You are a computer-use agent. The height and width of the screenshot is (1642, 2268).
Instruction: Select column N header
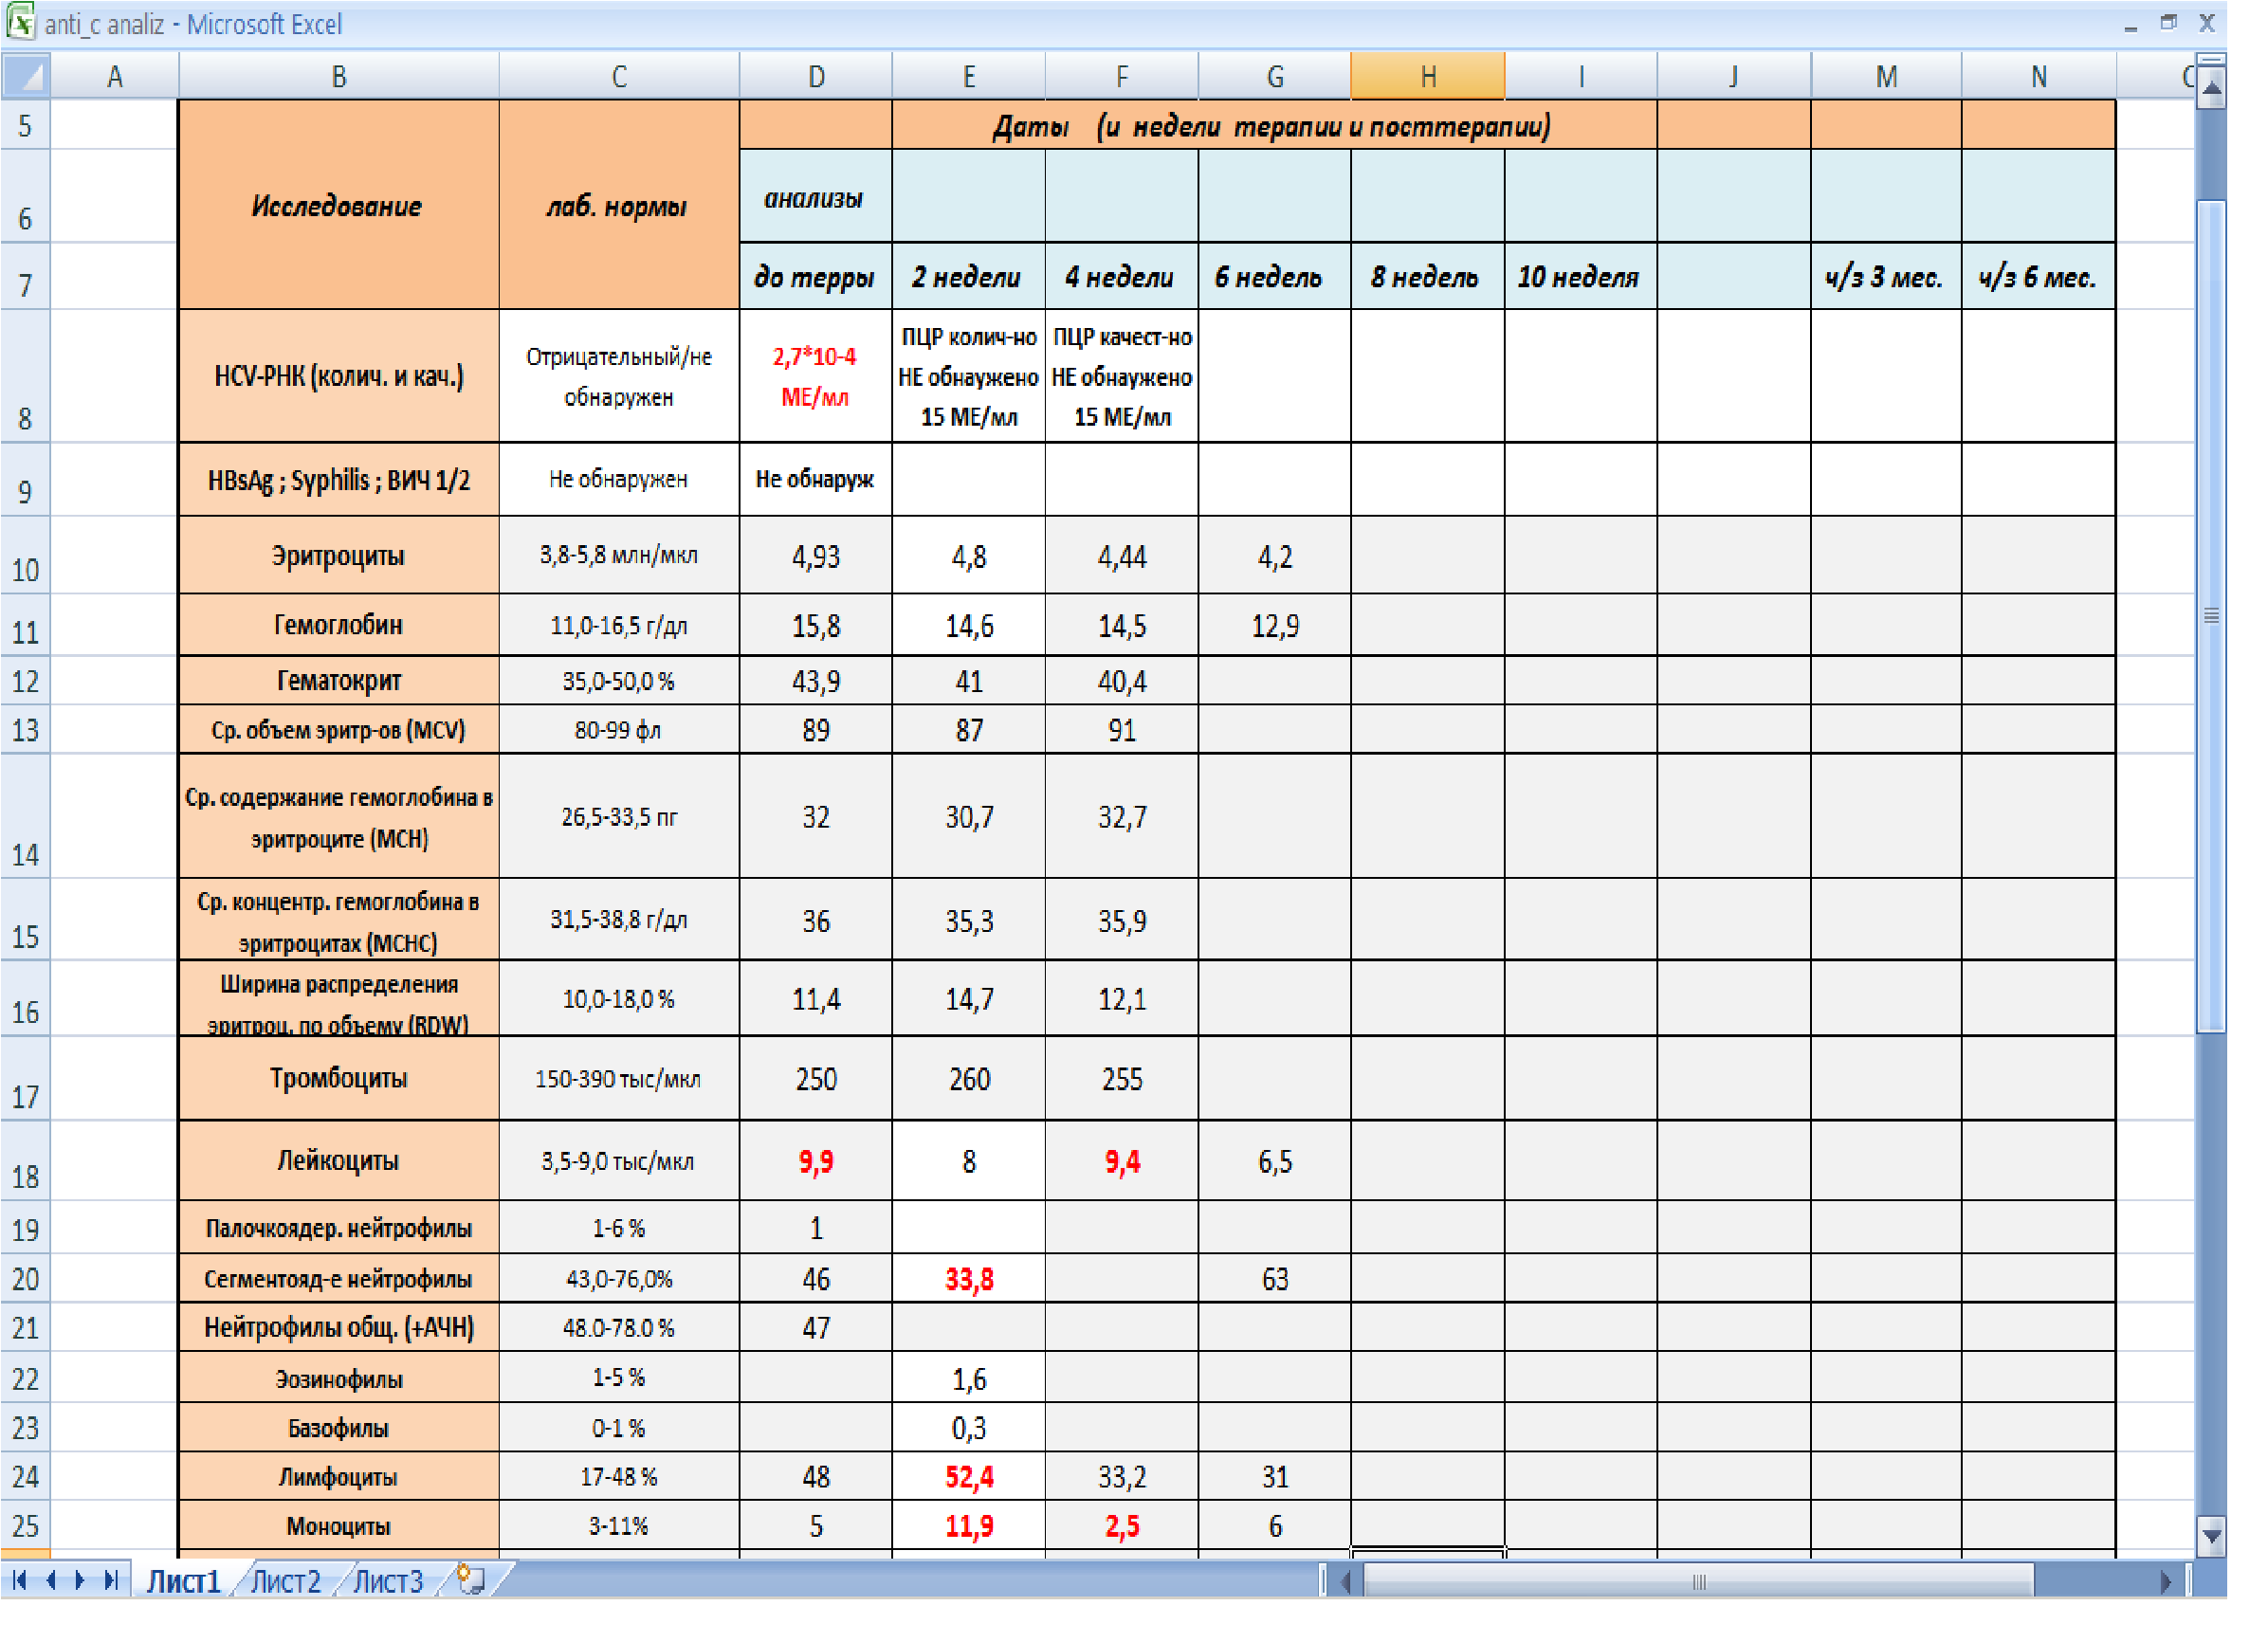click(x=2039, y=77)
